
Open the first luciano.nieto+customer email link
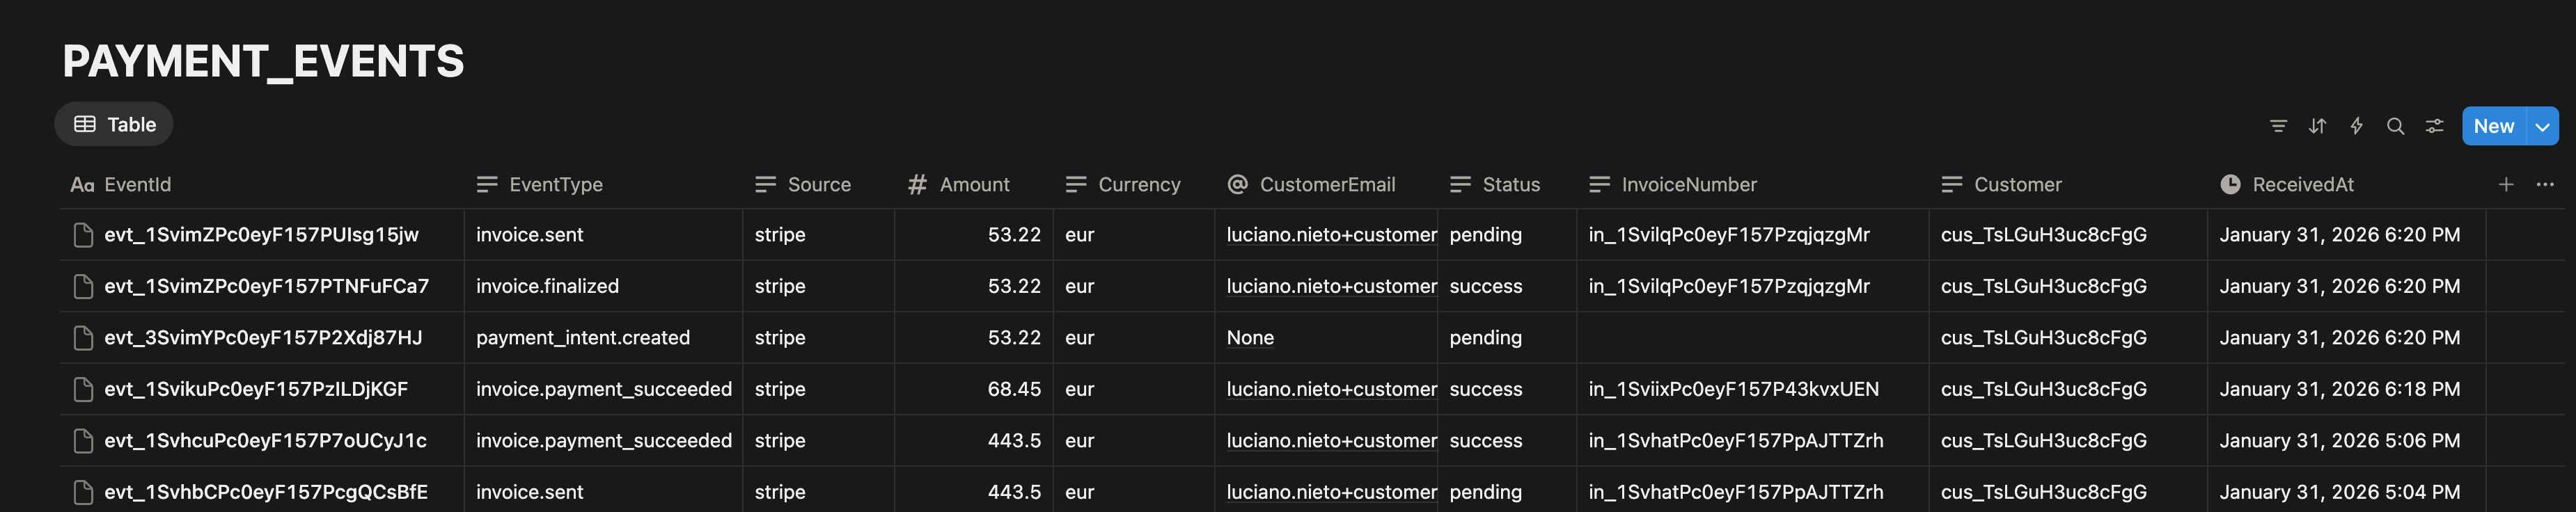coord(1330,235)
